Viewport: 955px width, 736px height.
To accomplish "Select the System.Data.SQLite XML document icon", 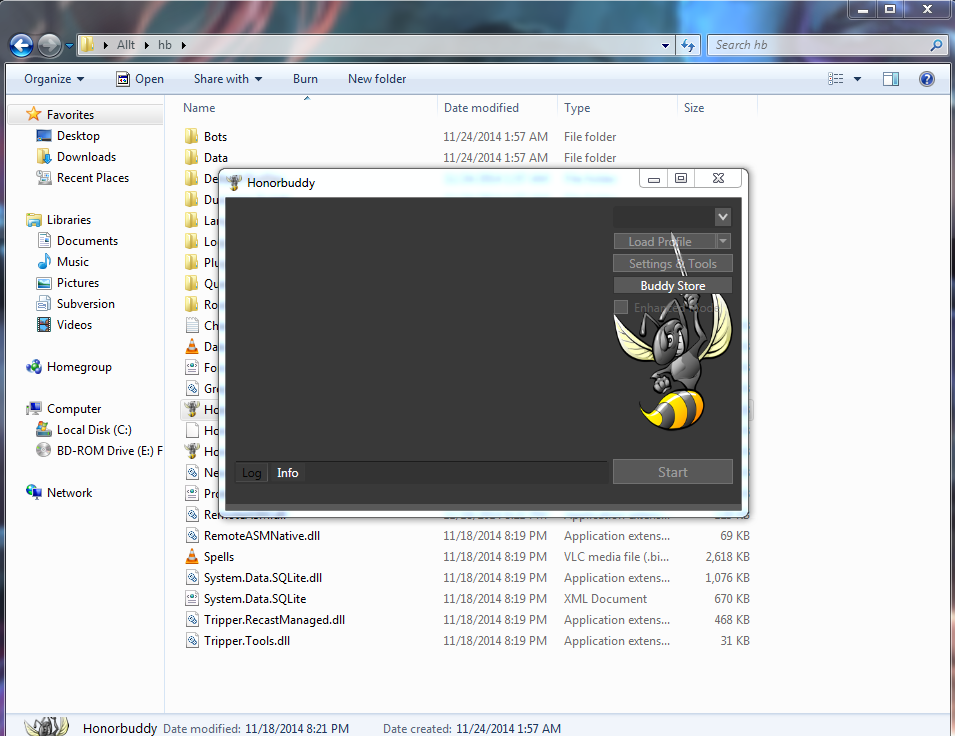I will coord(192,599).
